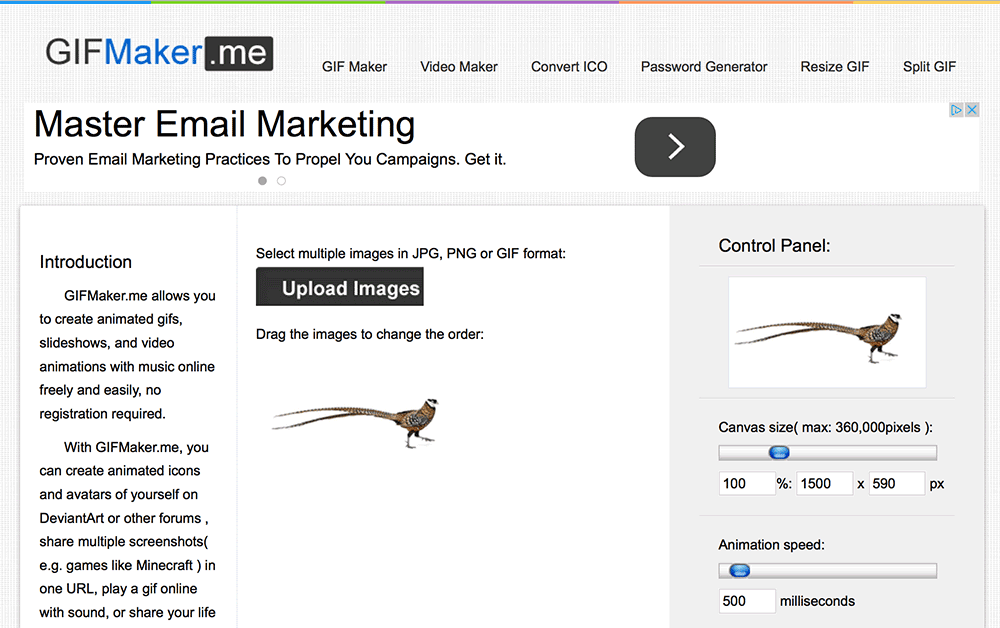This screenshot has height=628, width=1000.
Task: Click the Upload Images button
Action: [x=340, y=287]
